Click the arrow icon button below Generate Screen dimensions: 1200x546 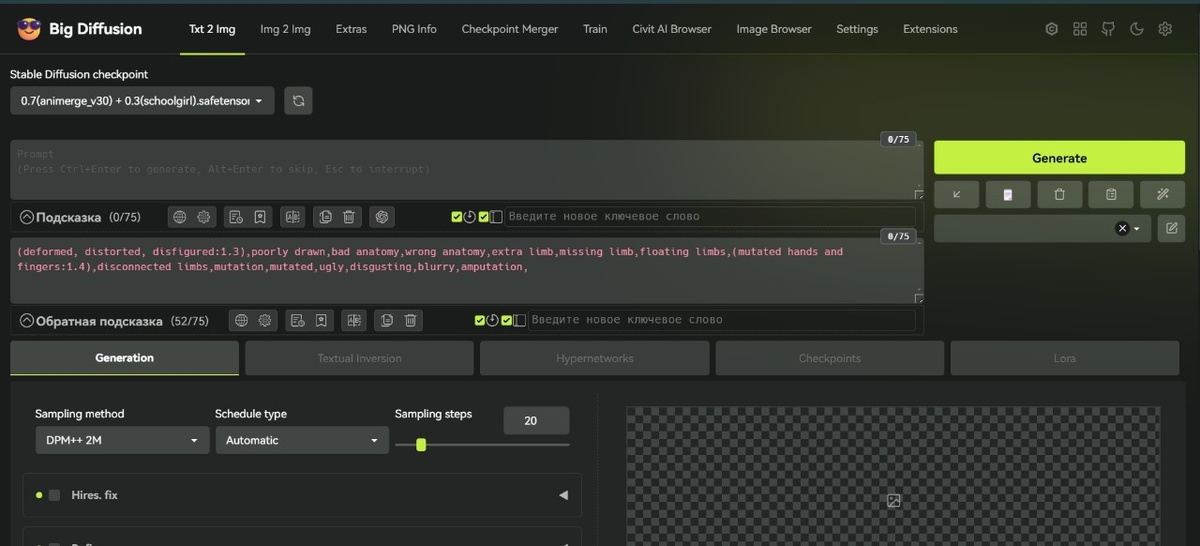957,194
